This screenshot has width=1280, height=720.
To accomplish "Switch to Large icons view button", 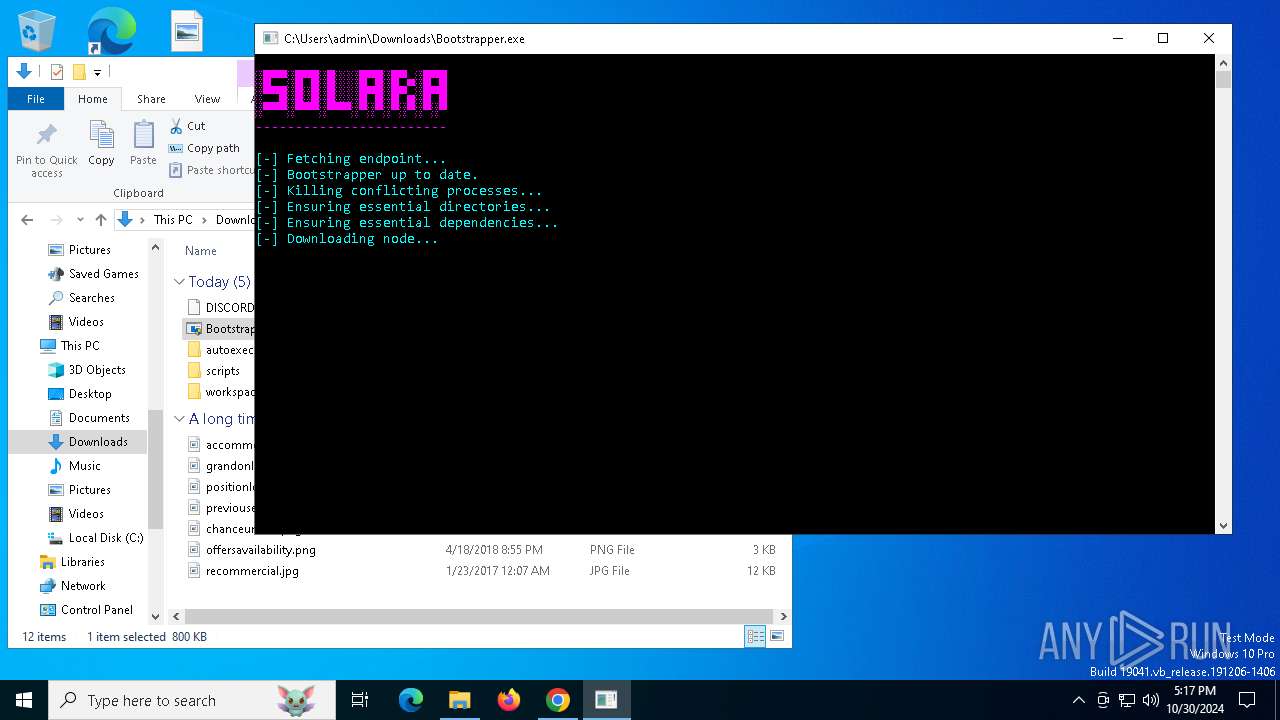I will click(x=777, y=636).
